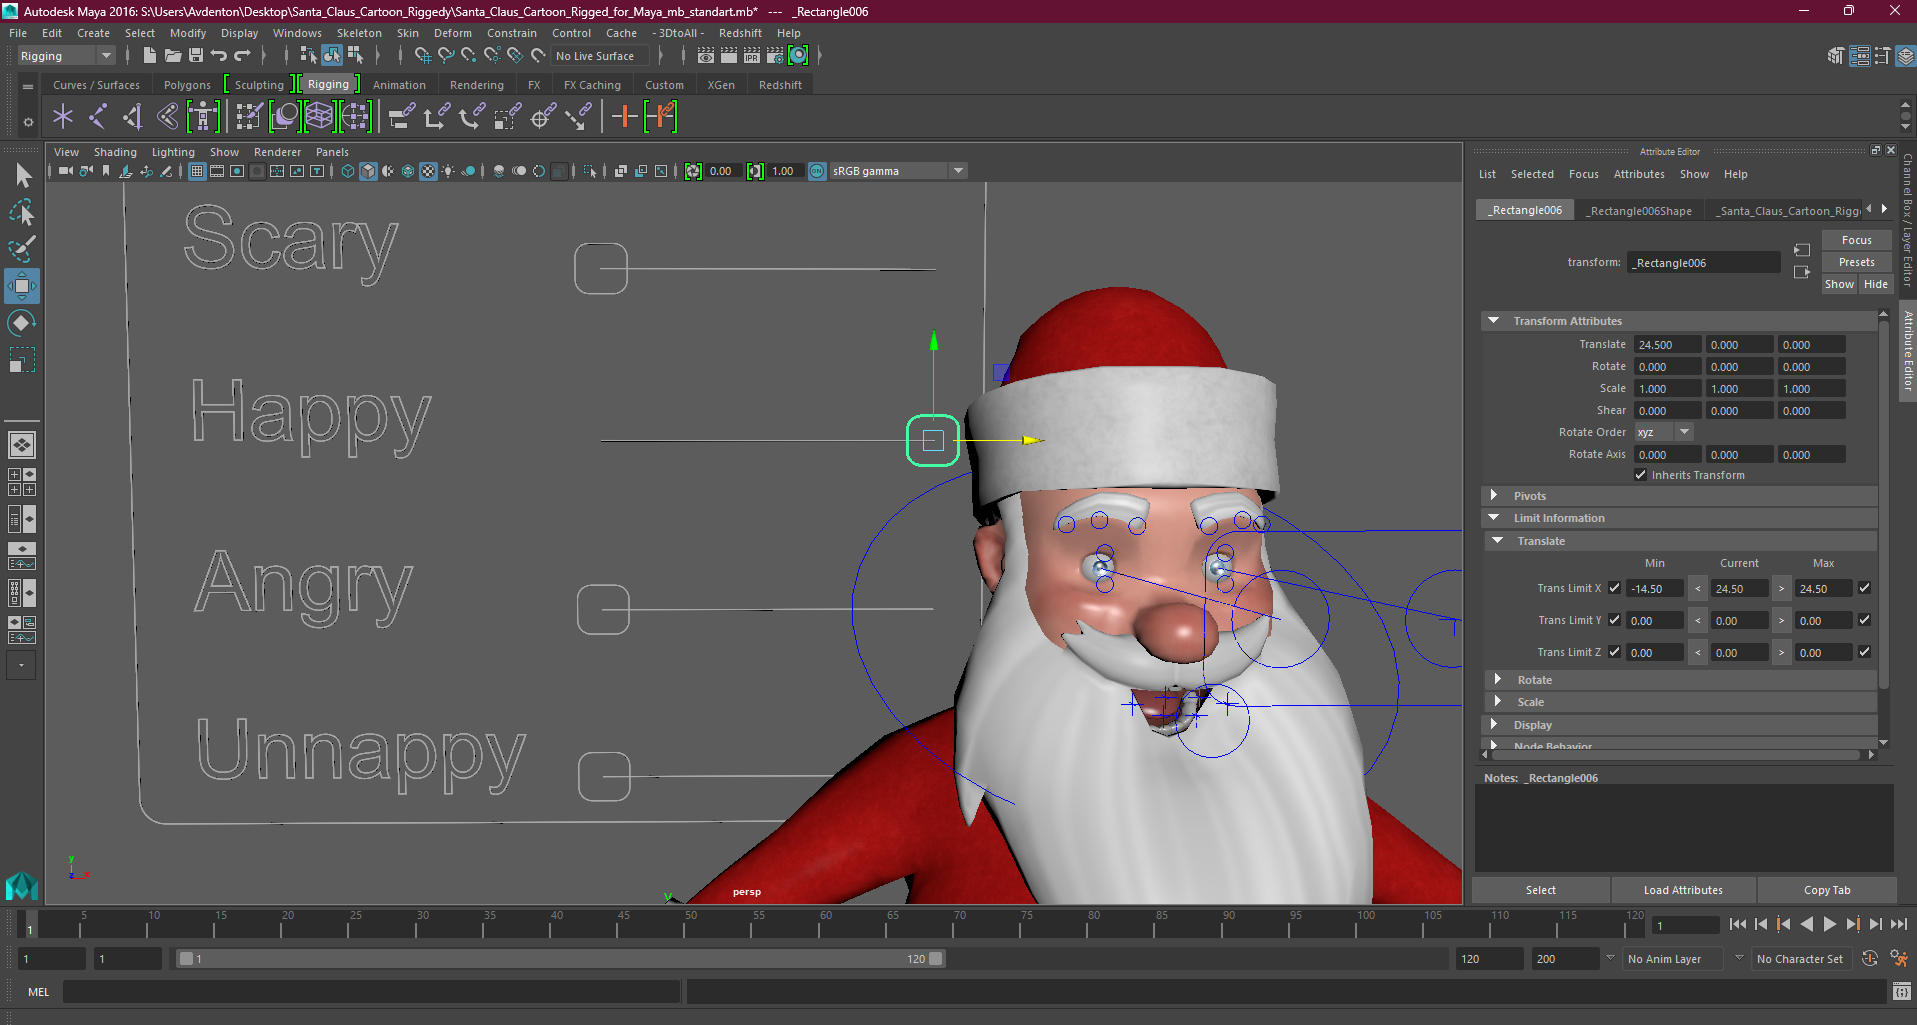Select the arrow Select Tool in toolbox
1917x1025 pixels.
[x=22, y=176]
